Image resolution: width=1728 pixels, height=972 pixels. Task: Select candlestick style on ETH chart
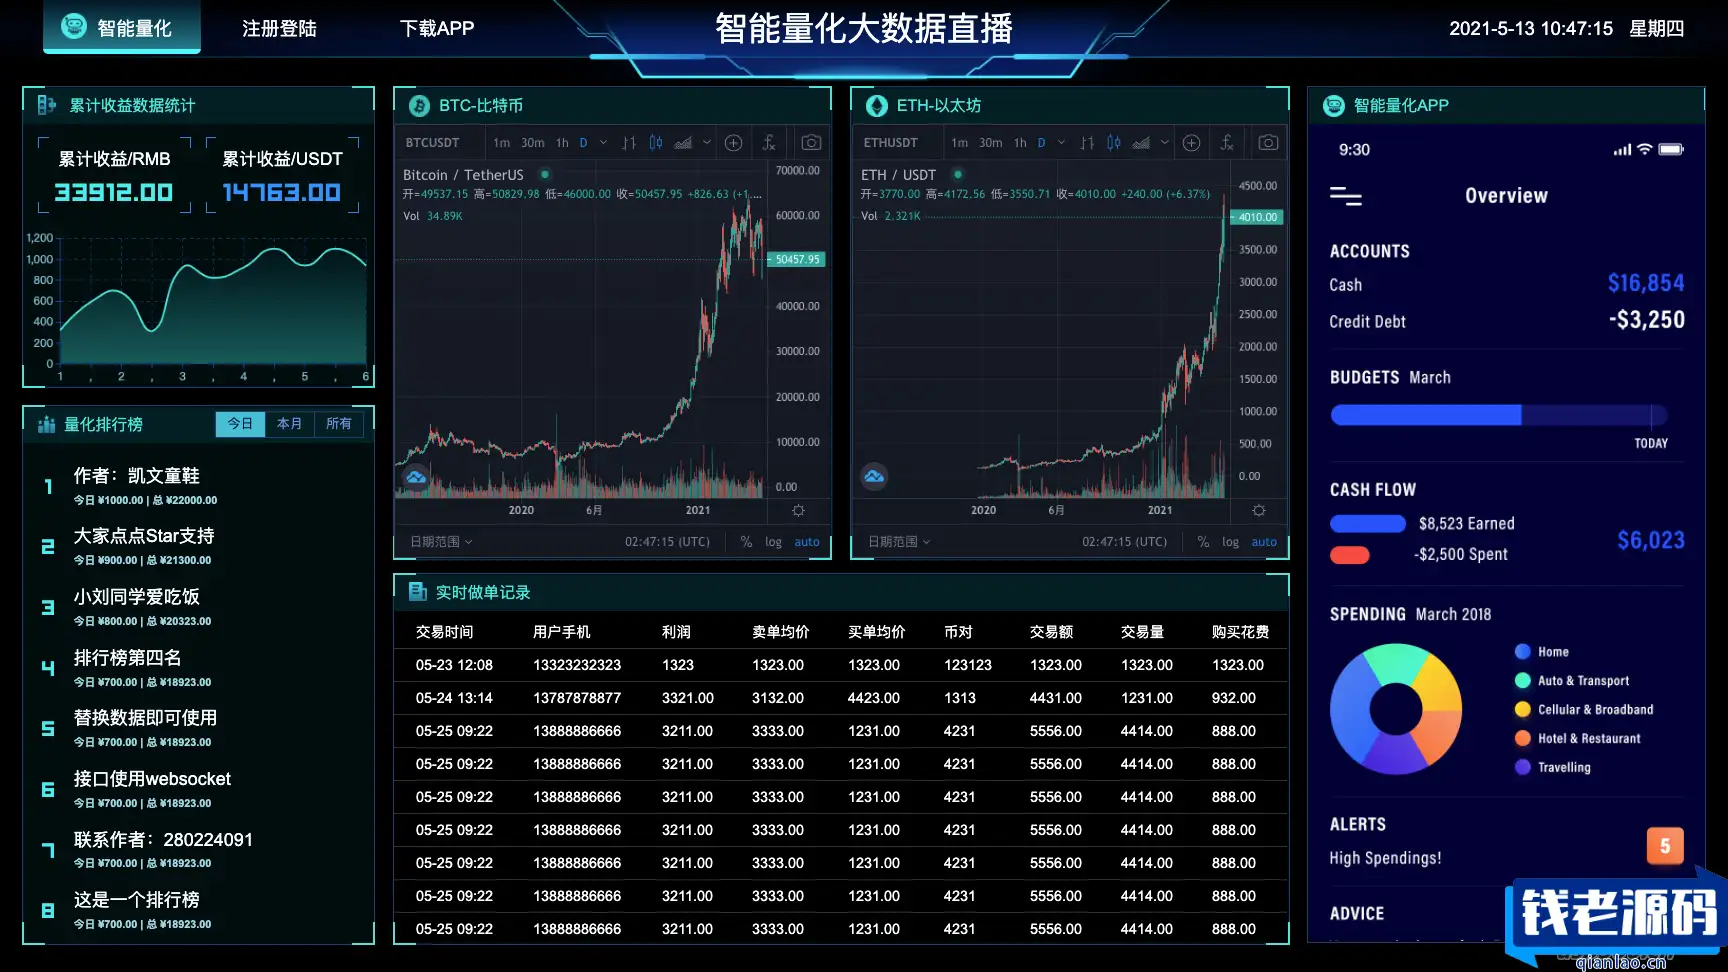click(1114, 143)
